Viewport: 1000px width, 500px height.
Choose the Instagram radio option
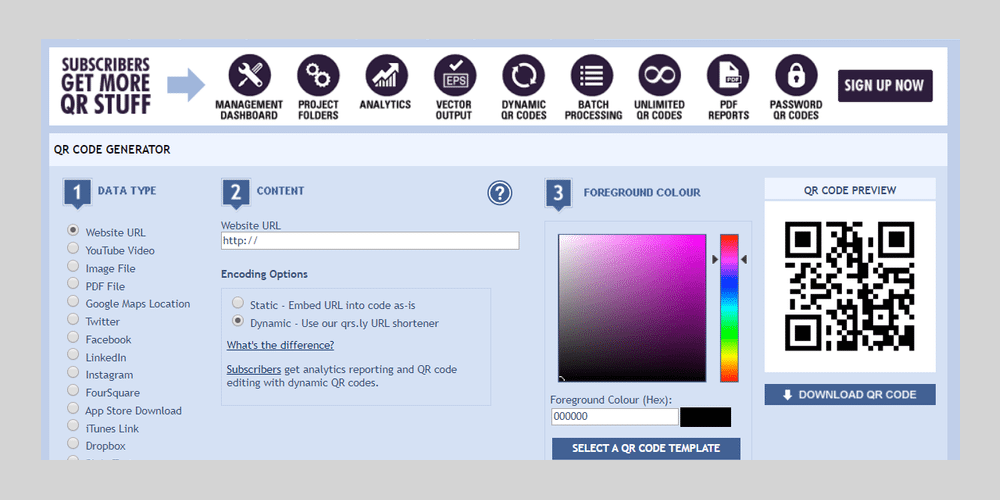coord(73,372)
